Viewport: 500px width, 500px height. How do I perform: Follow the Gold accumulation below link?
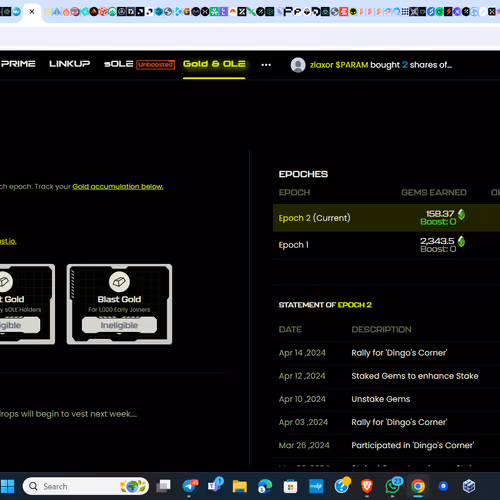118,187
